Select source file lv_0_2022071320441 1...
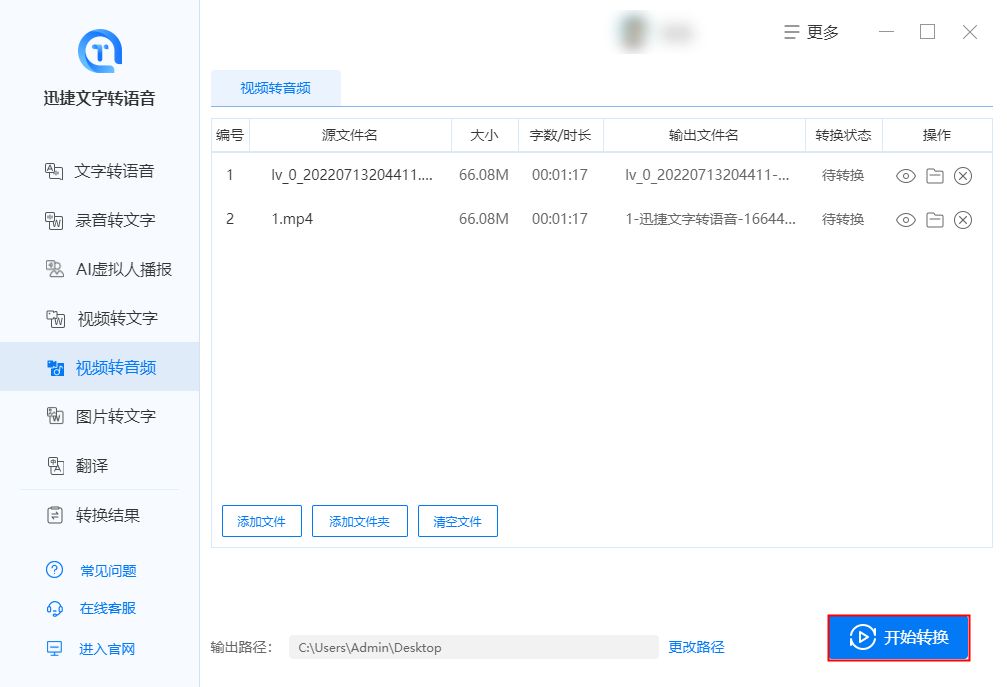The height and width of the screenshot is (687, 1007). coord(352,175)
